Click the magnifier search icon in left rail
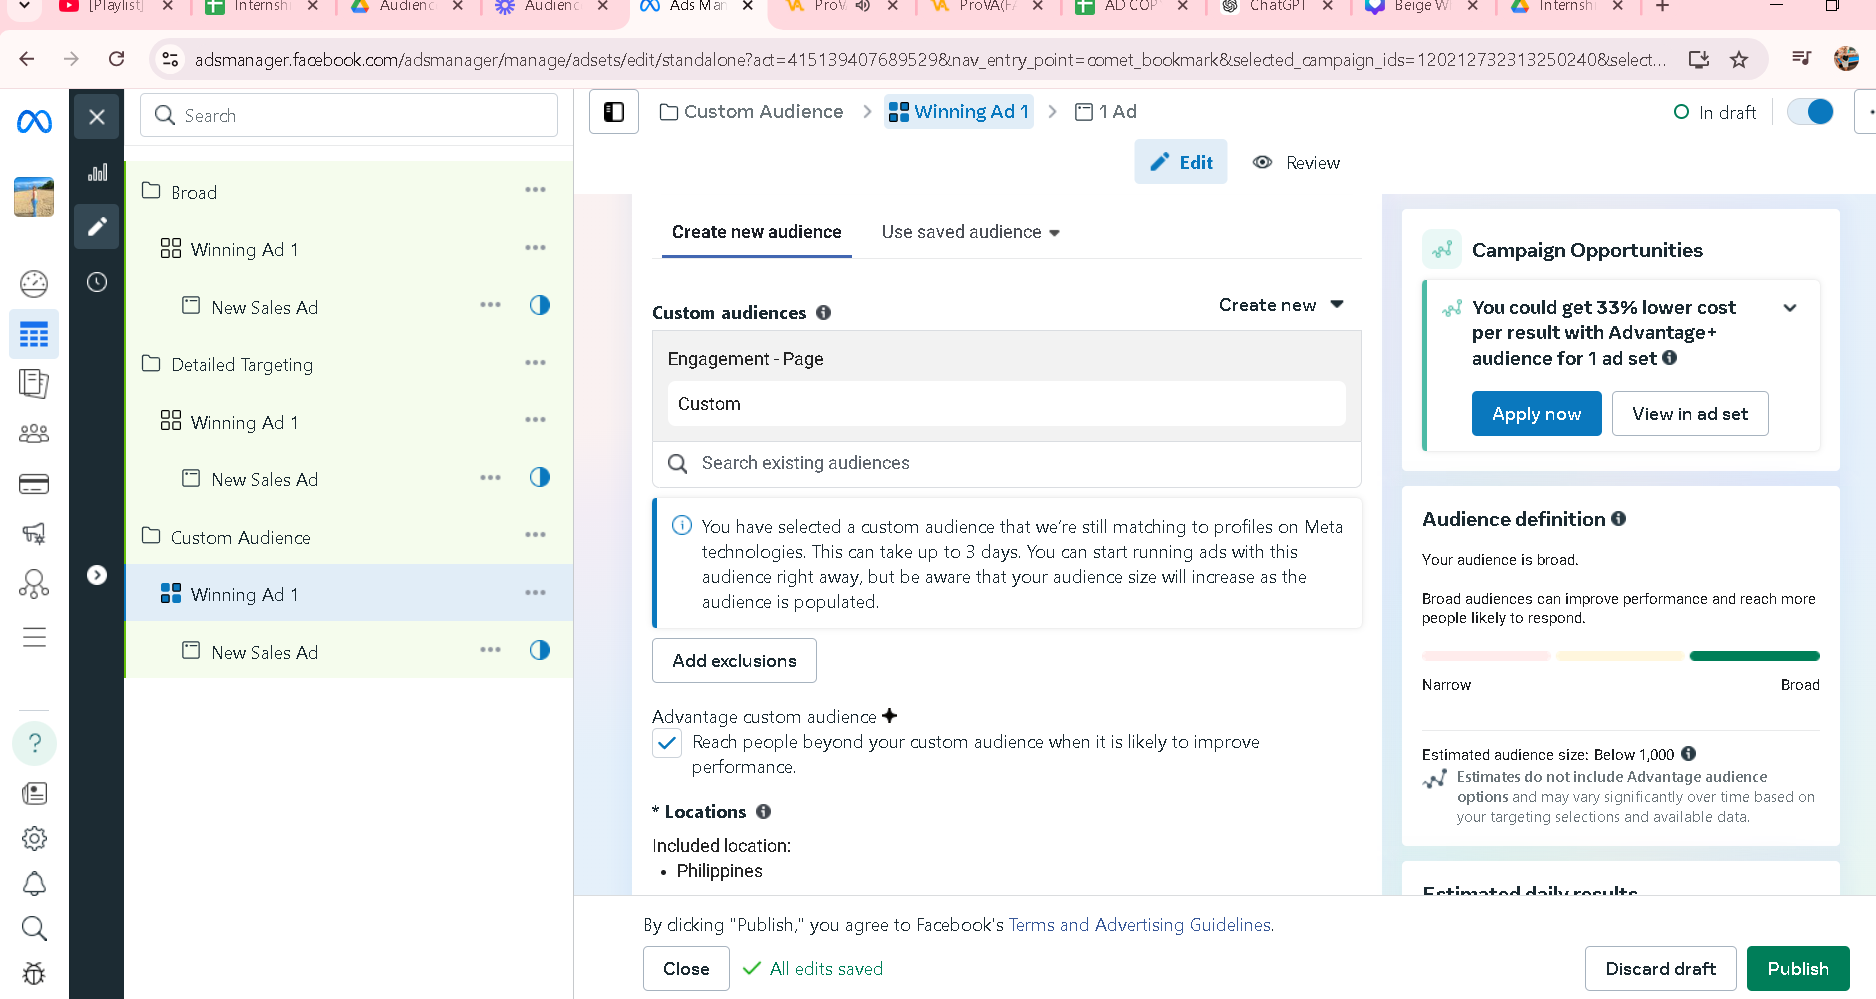Screen dimensions: 1876x999 (34, 929)
